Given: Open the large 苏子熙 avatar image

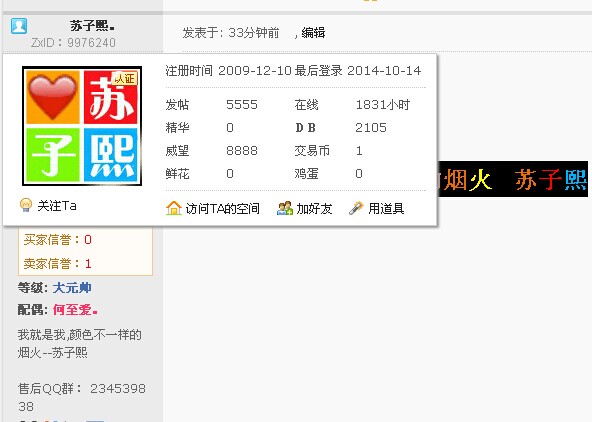Looking at the screenshot, I should pos(82,126).
